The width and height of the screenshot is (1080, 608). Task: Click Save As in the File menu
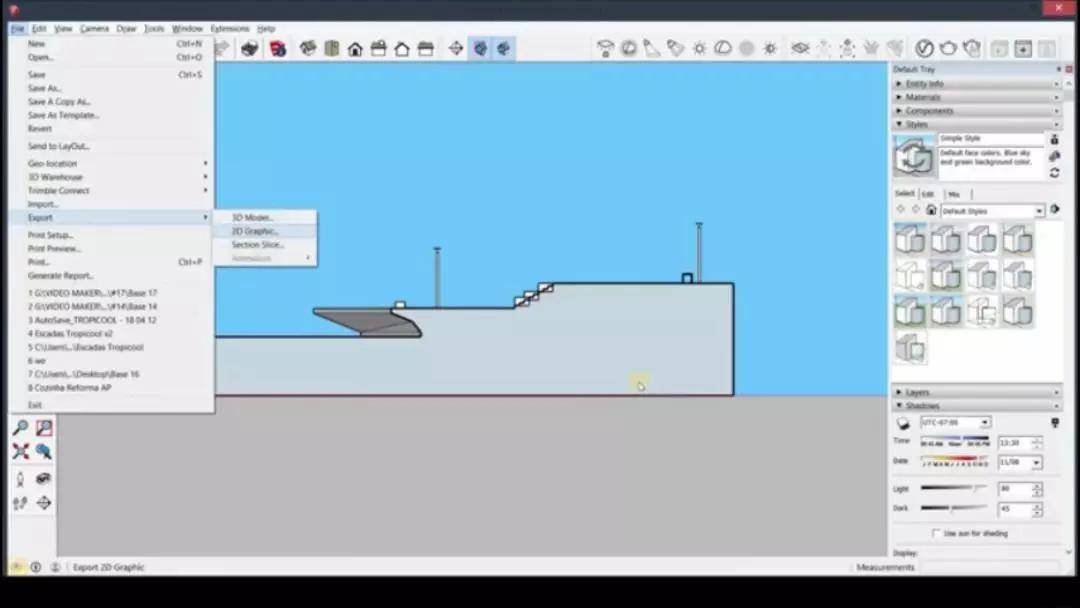point(44,88)
